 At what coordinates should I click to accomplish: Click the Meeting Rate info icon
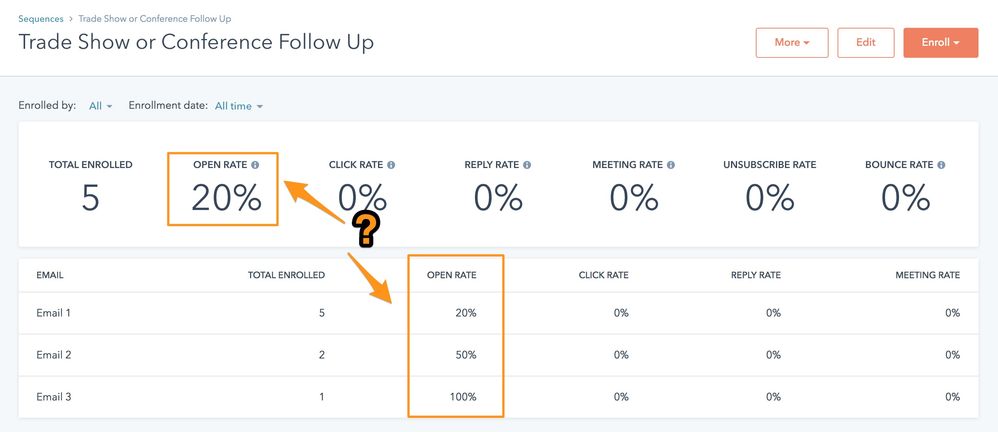tap(671, 165)
